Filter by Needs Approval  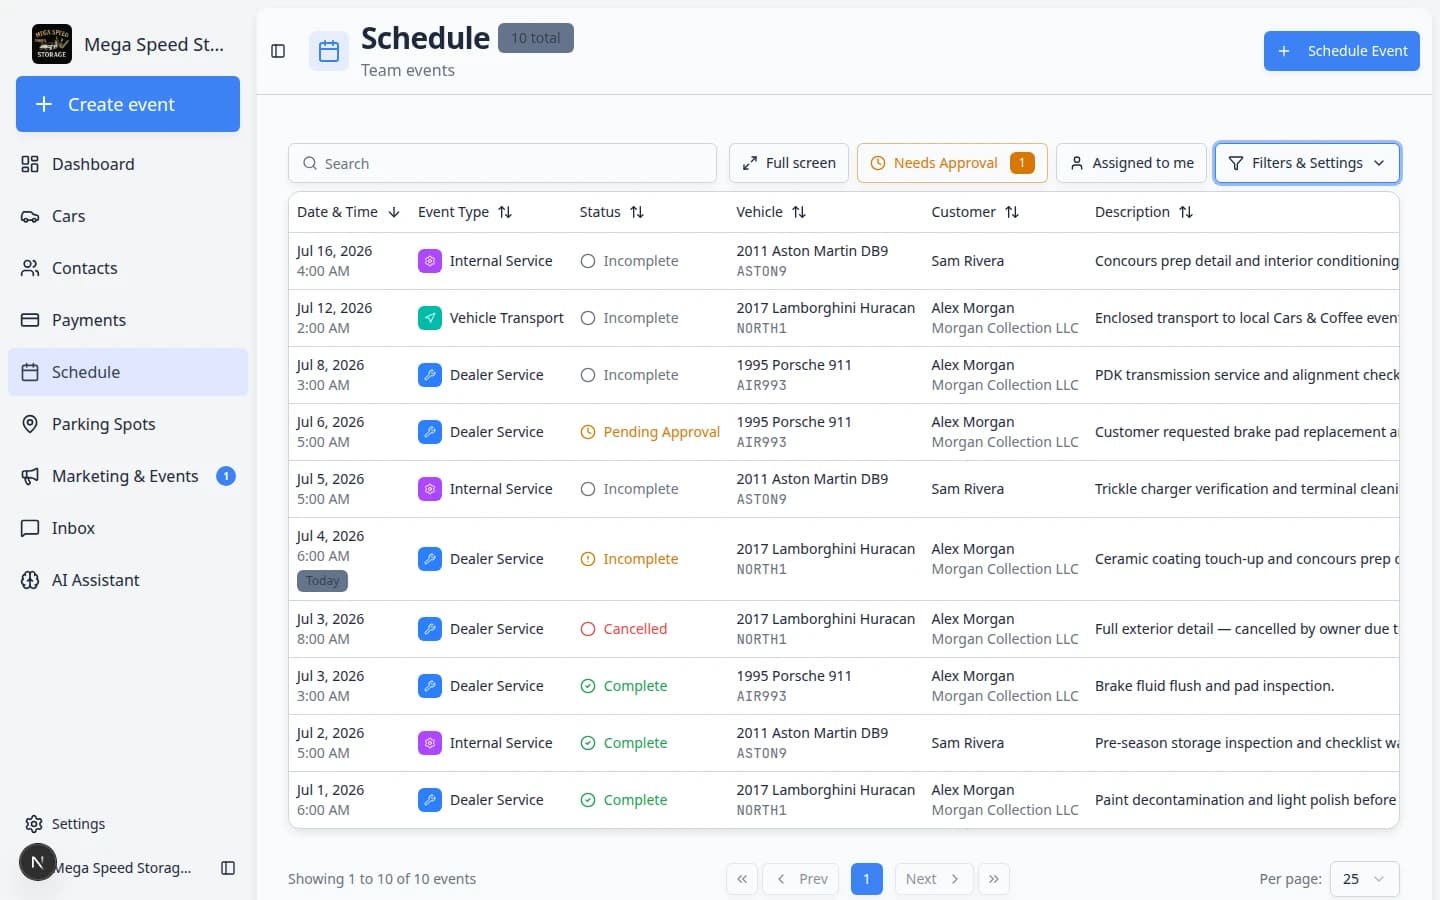click(952, 163)
